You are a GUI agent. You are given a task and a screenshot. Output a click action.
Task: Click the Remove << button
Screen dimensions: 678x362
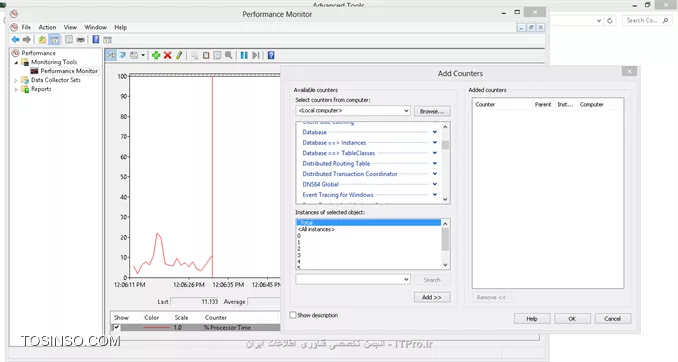click(491, 297)
